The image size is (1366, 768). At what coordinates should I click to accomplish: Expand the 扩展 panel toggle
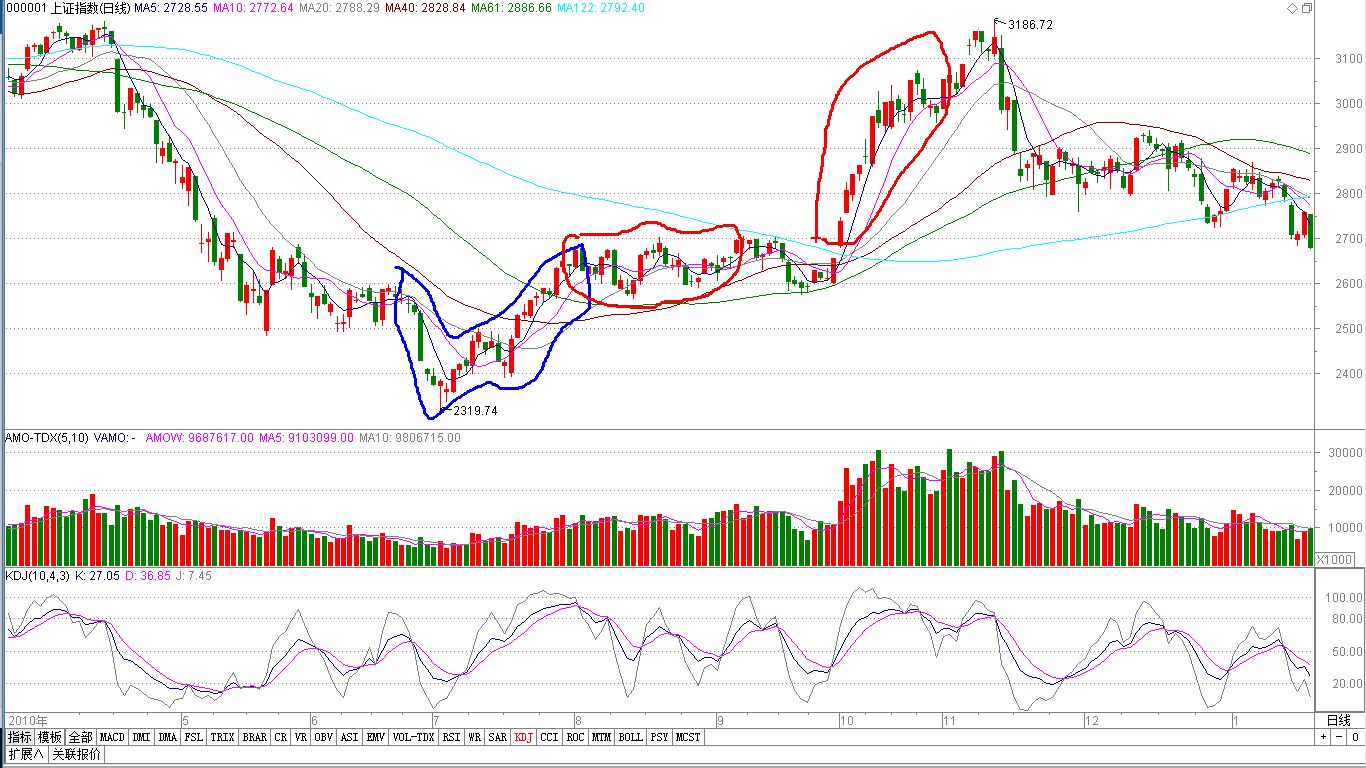point(26,754)
